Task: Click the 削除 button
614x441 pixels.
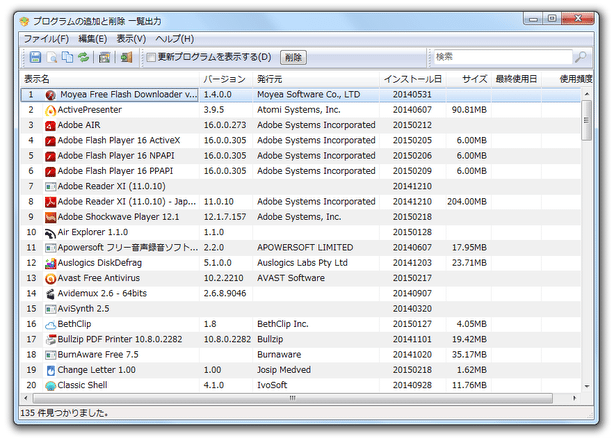Action: 293,58
